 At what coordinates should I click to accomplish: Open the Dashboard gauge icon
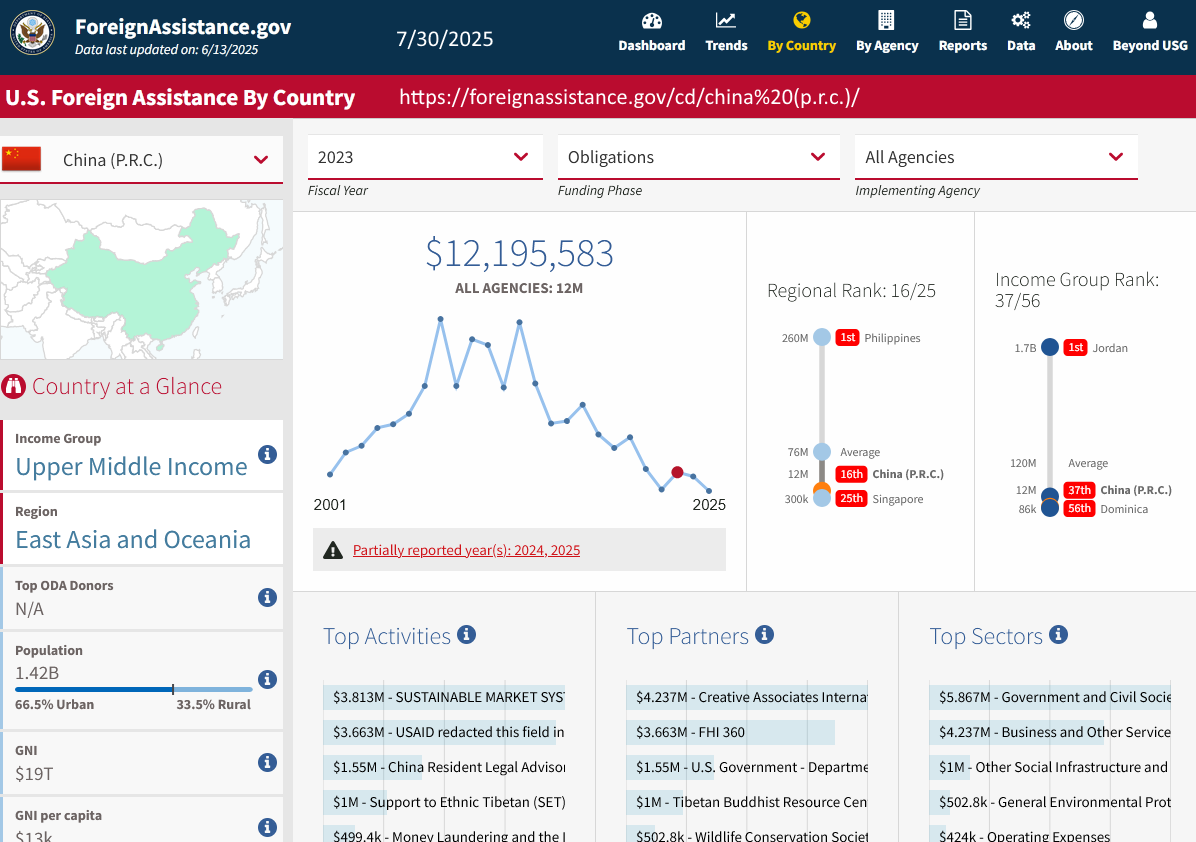651,21
